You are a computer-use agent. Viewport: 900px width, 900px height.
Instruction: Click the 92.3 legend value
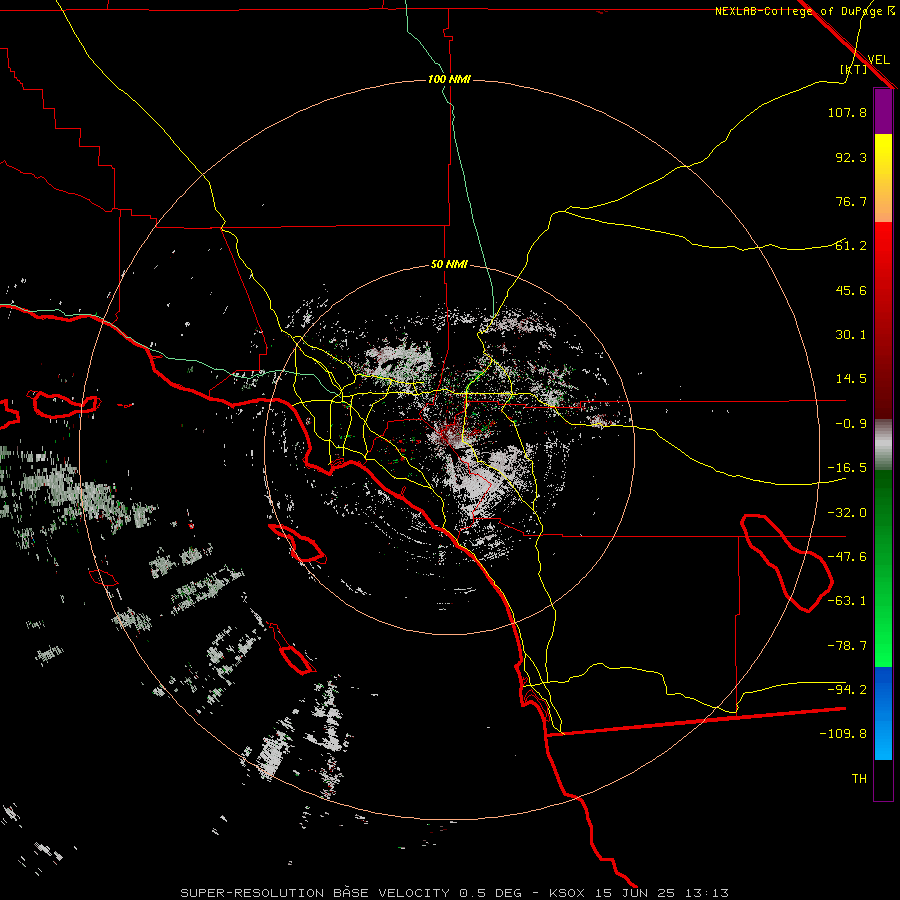[851, 157]
